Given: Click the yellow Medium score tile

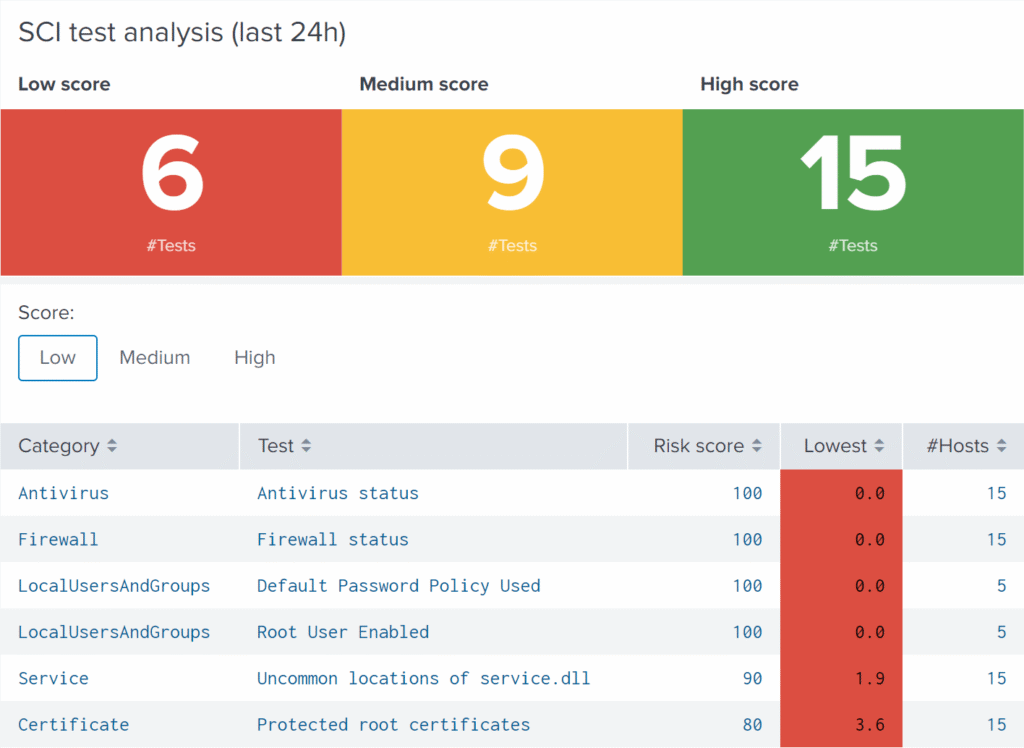Looking at the screenshot, I should pyautogui.click(x=512, y=192).
